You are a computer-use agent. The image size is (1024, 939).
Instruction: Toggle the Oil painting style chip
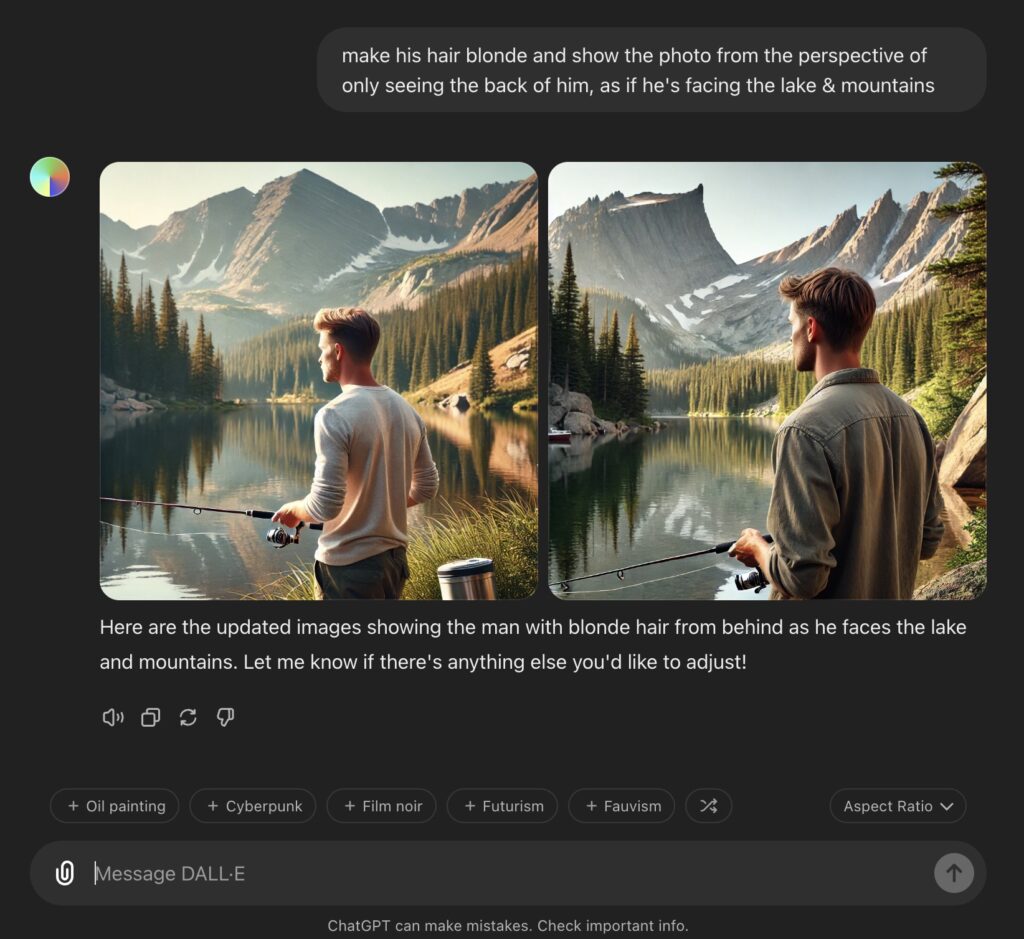(x=114, y=806)
